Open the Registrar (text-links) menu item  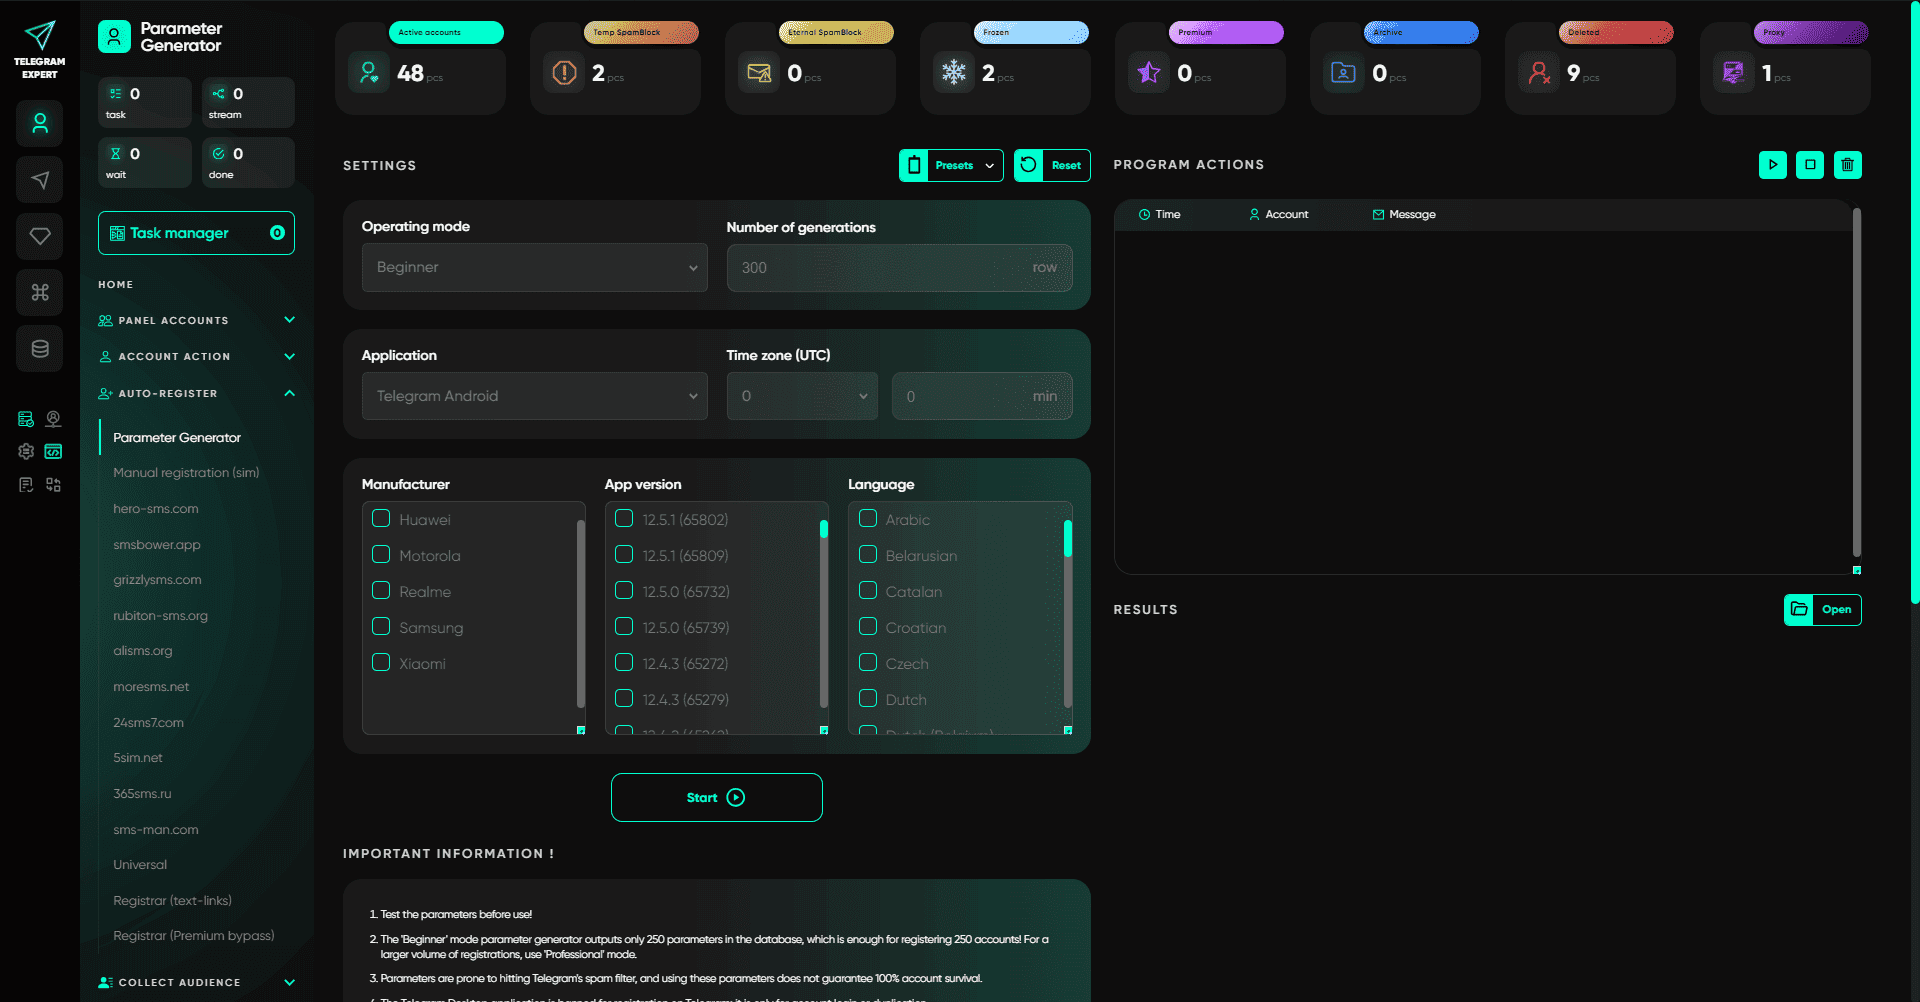(x=173, y=901)
